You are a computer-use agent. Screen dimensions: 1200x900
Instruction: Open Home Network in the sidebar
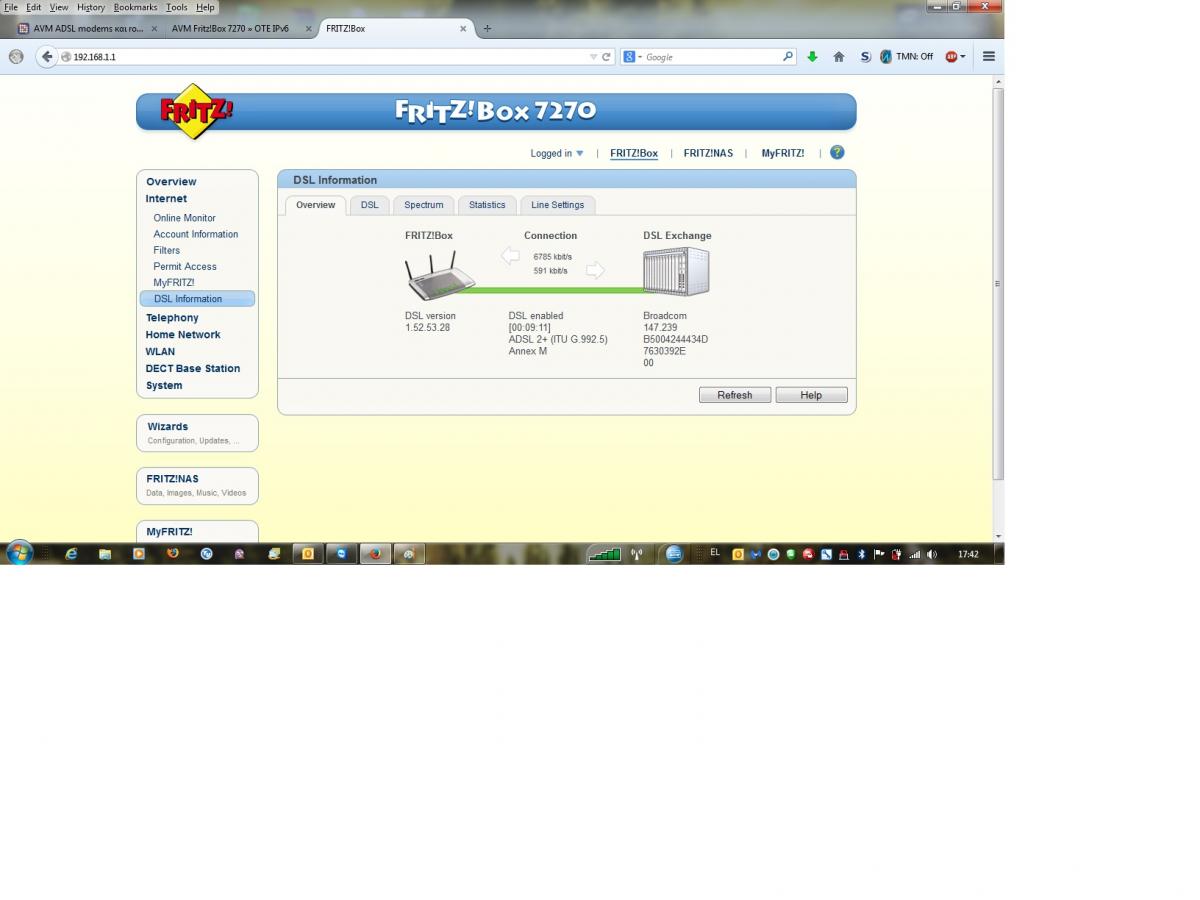(x=183, y=335)
